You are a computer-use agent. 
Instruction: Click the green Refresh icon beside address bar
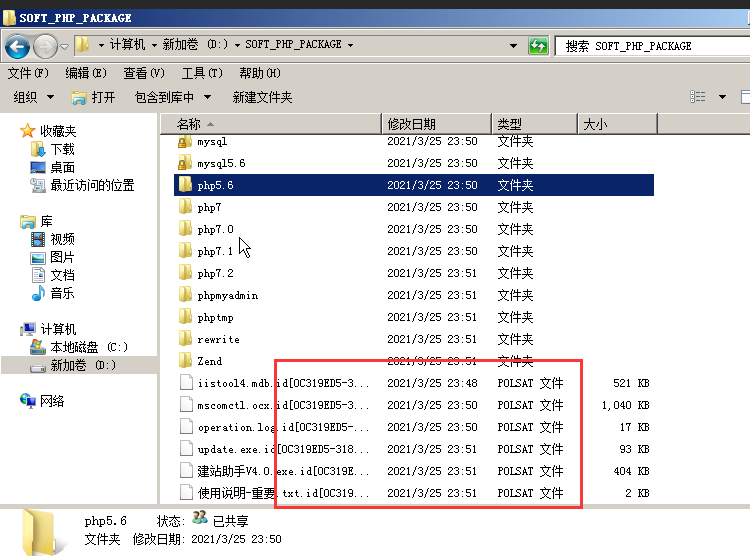point(538,45)
